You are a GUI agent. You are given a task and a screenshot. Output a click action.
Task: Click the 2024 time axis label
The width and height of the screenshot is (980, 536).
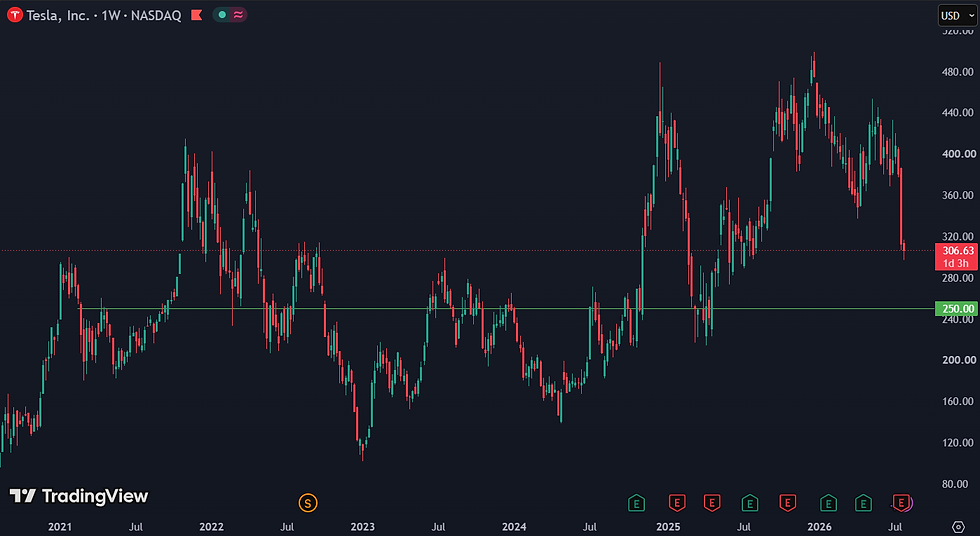[x=514, y=527]
